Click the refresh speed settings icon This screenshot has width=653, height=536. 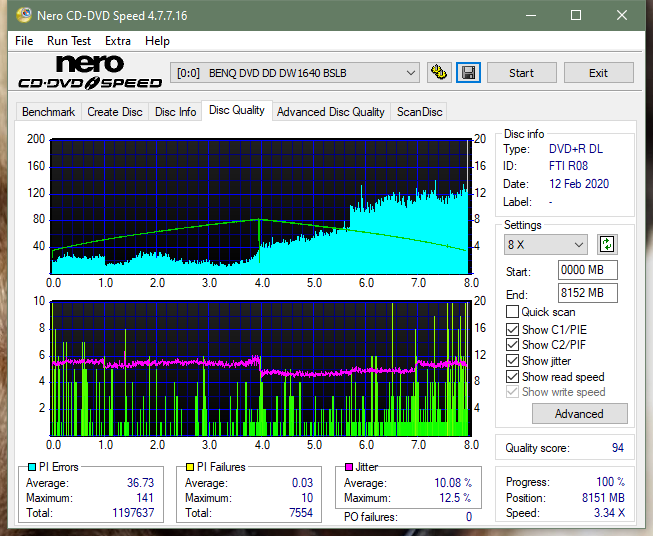[607, 244]
